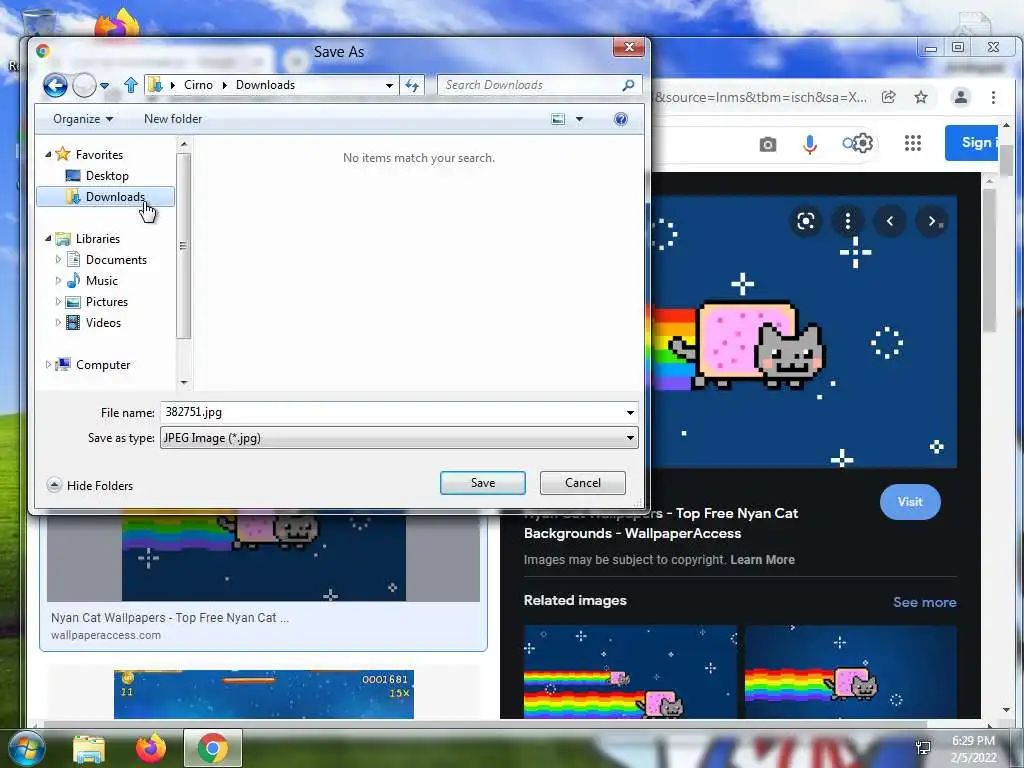The image size is (1024, 768).
Task: Expand the Computer node
Action: [48, 364]
